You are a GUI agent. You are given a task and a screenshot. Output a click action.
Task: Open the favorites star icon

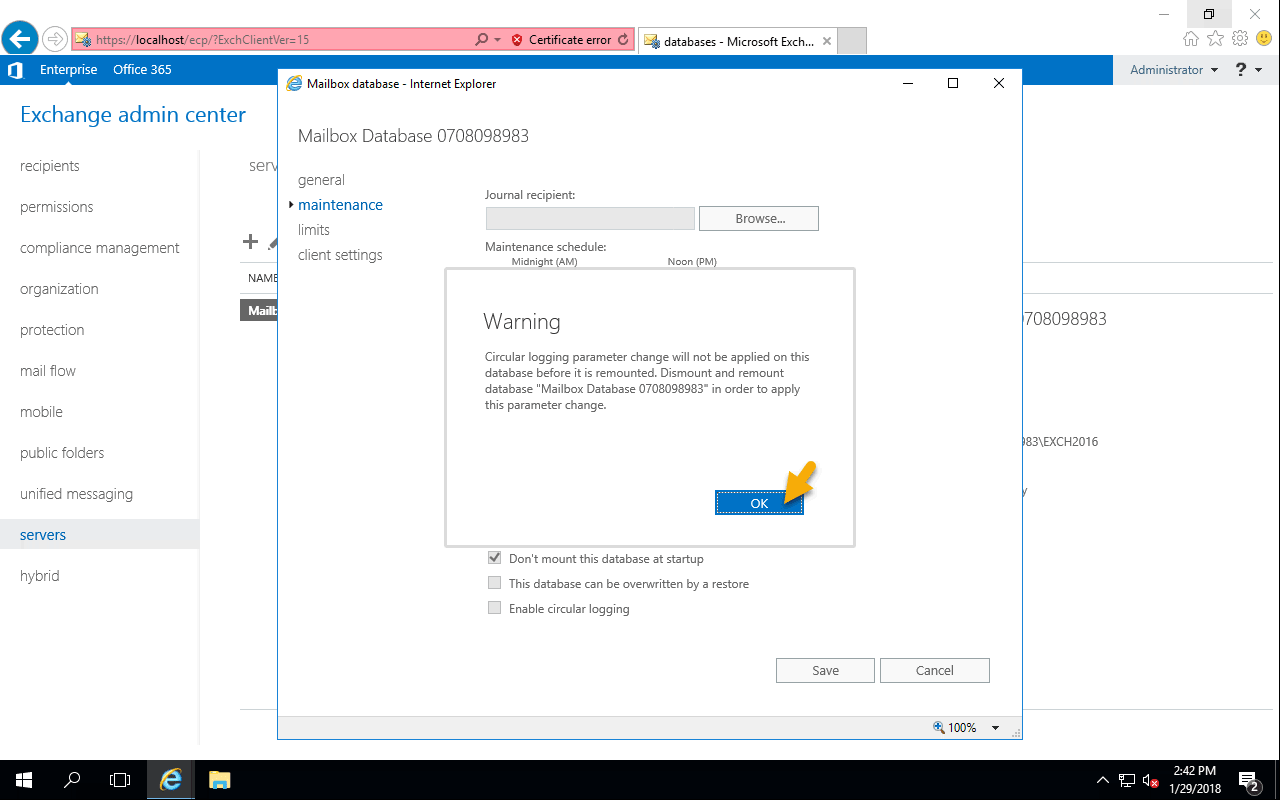[1215, 39]
